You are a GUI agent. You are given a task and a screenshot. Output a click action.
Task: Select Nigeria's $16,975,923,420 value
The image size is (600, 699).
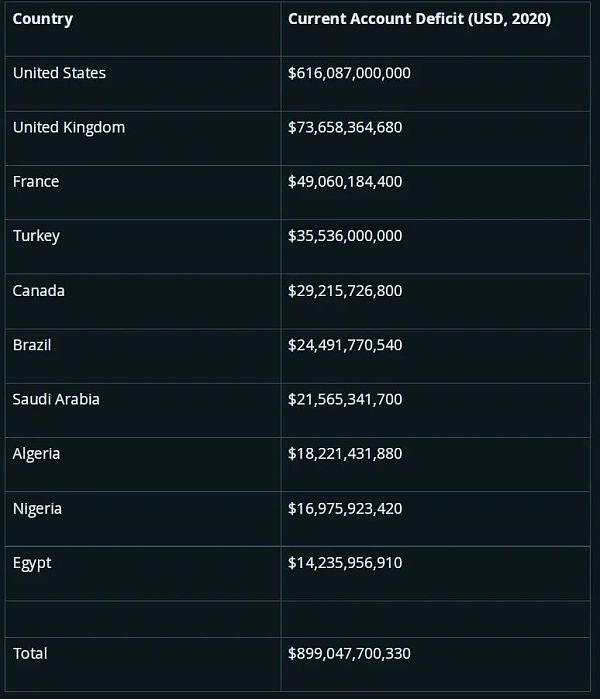(345, 509)
